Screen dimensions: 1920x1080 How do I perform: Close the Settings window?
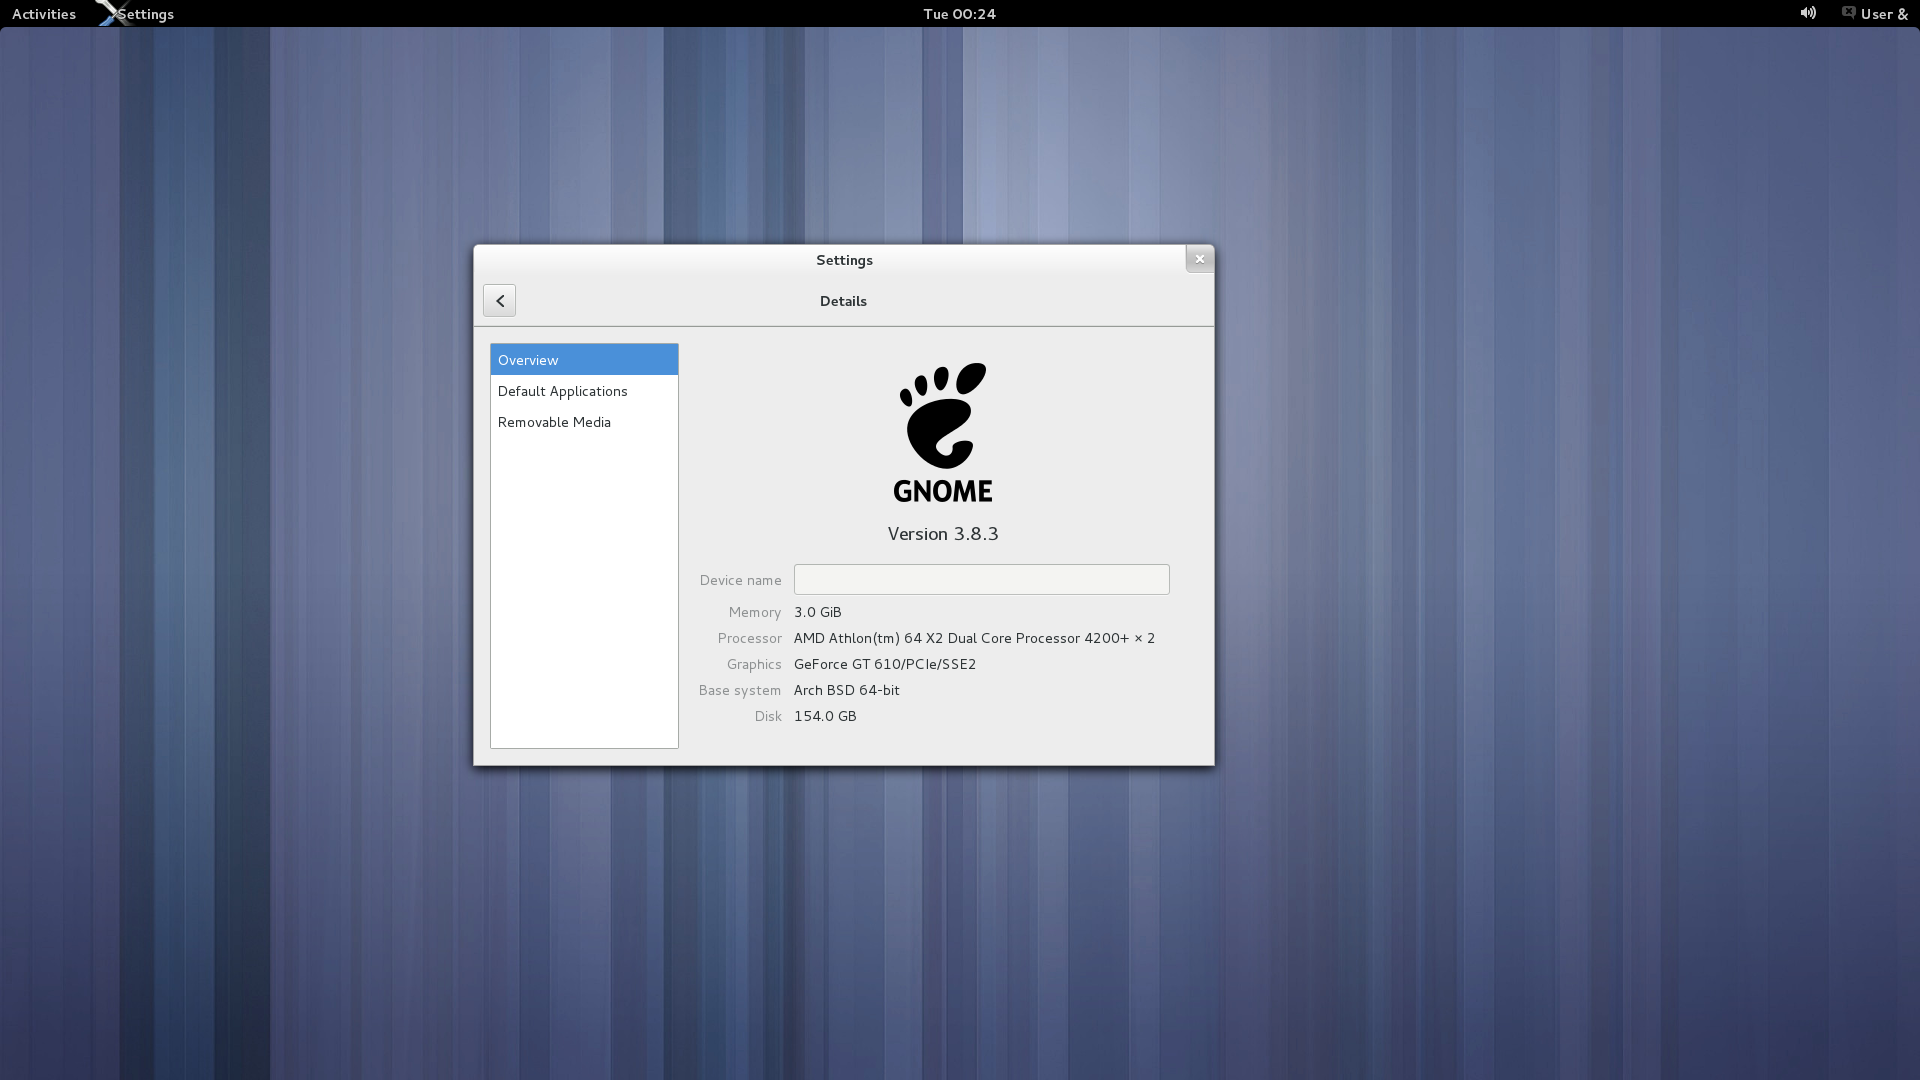pyautogui.click(x=1200, y=259)
